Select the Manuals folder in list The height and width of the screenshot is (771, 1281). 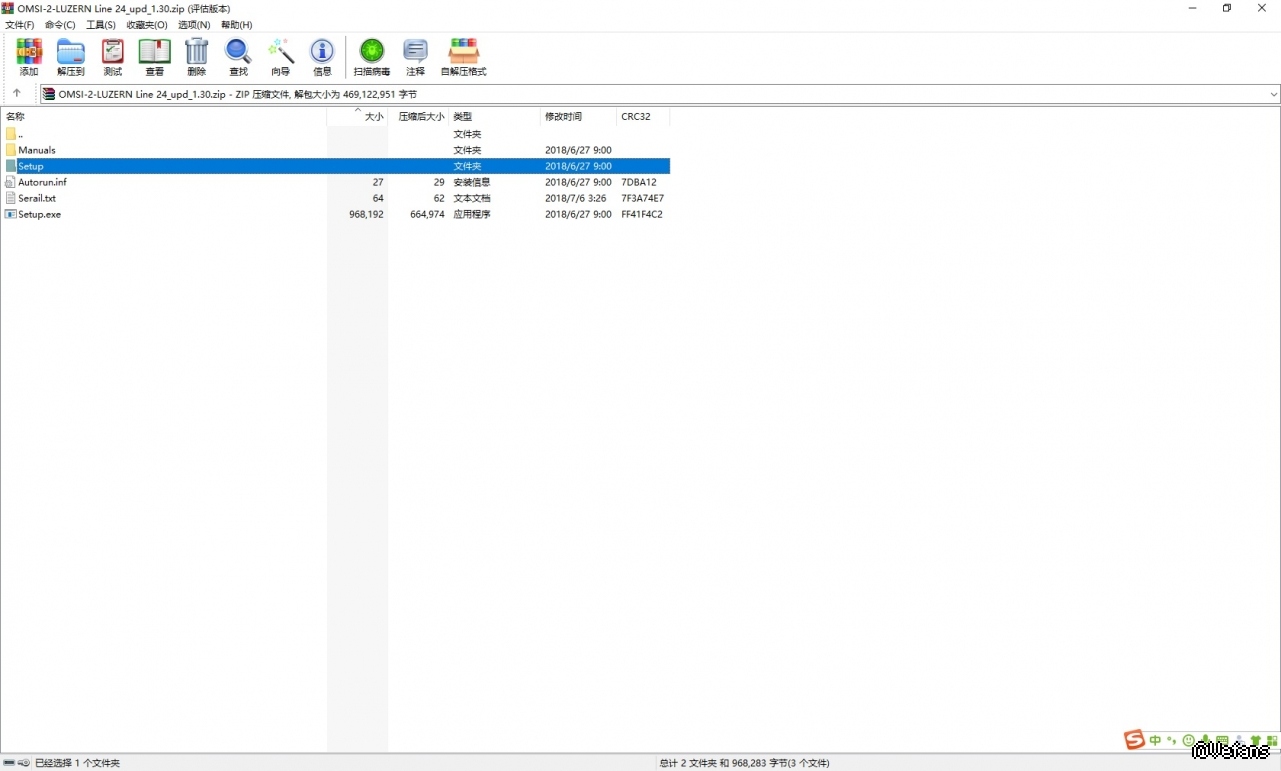click(x=37, y=150)
